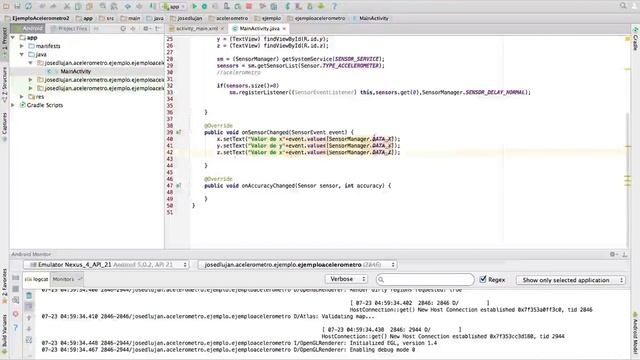
Task: Click the Replace toolbar icon
Action: tap(114, 6)
